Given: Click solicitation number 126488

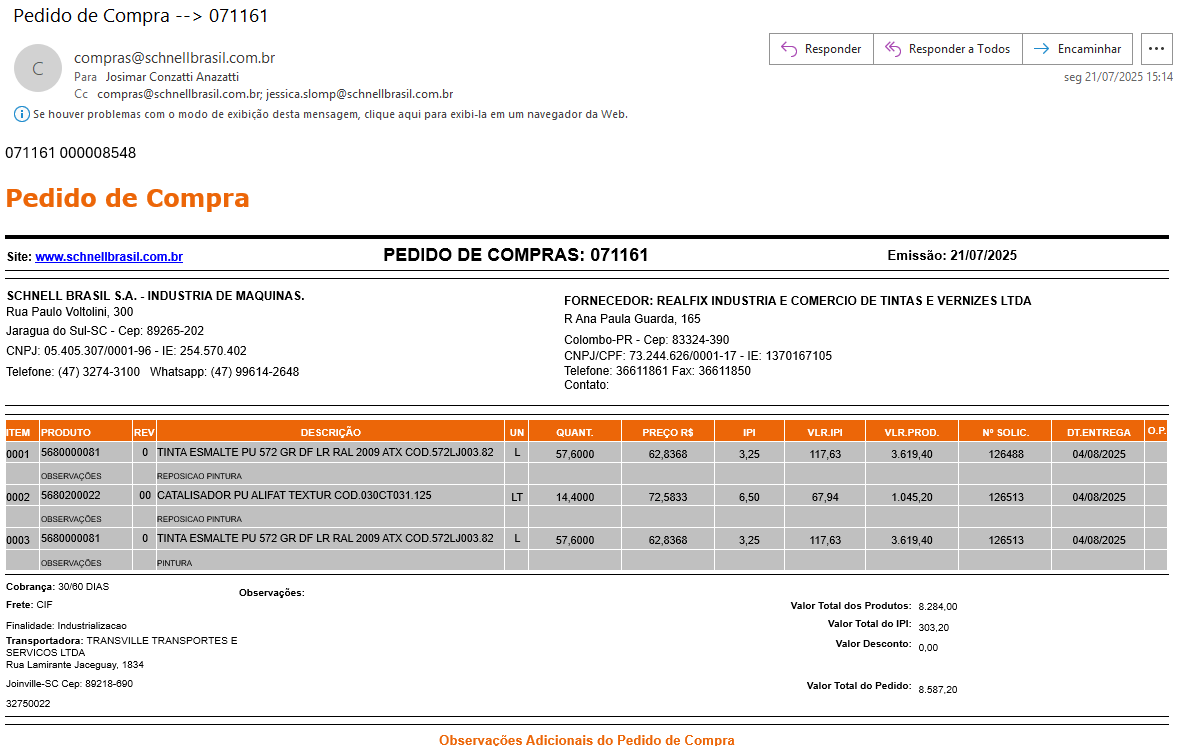Looking at the screenshot, I should pos(1006,454).
